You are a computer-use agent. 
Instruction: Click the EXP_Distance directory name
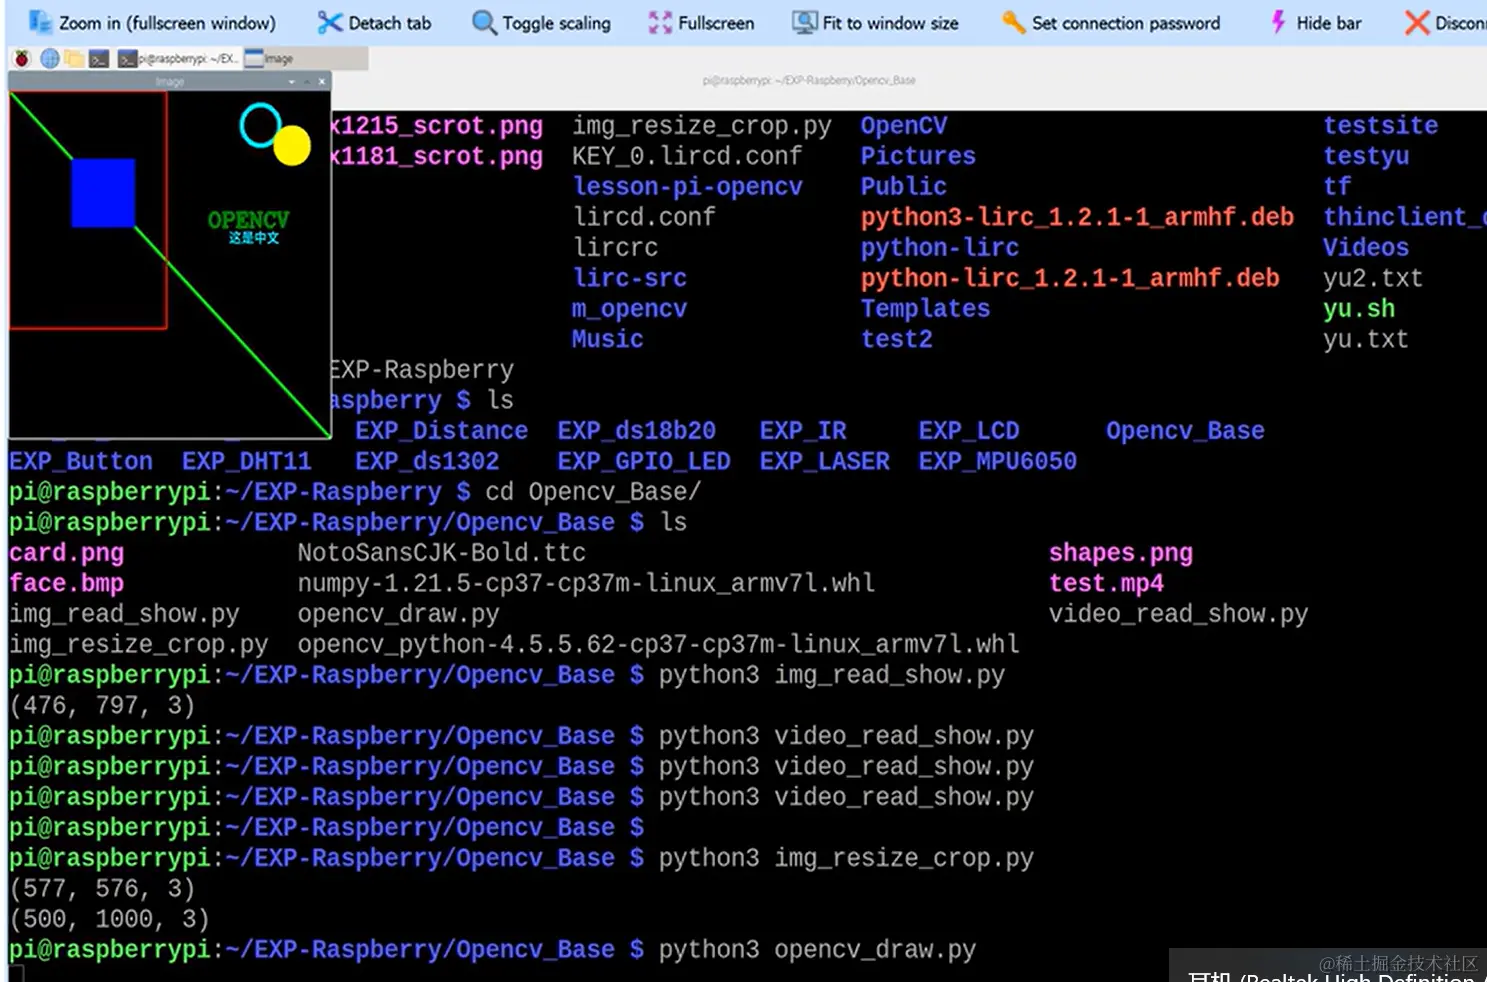click(442, 431)
